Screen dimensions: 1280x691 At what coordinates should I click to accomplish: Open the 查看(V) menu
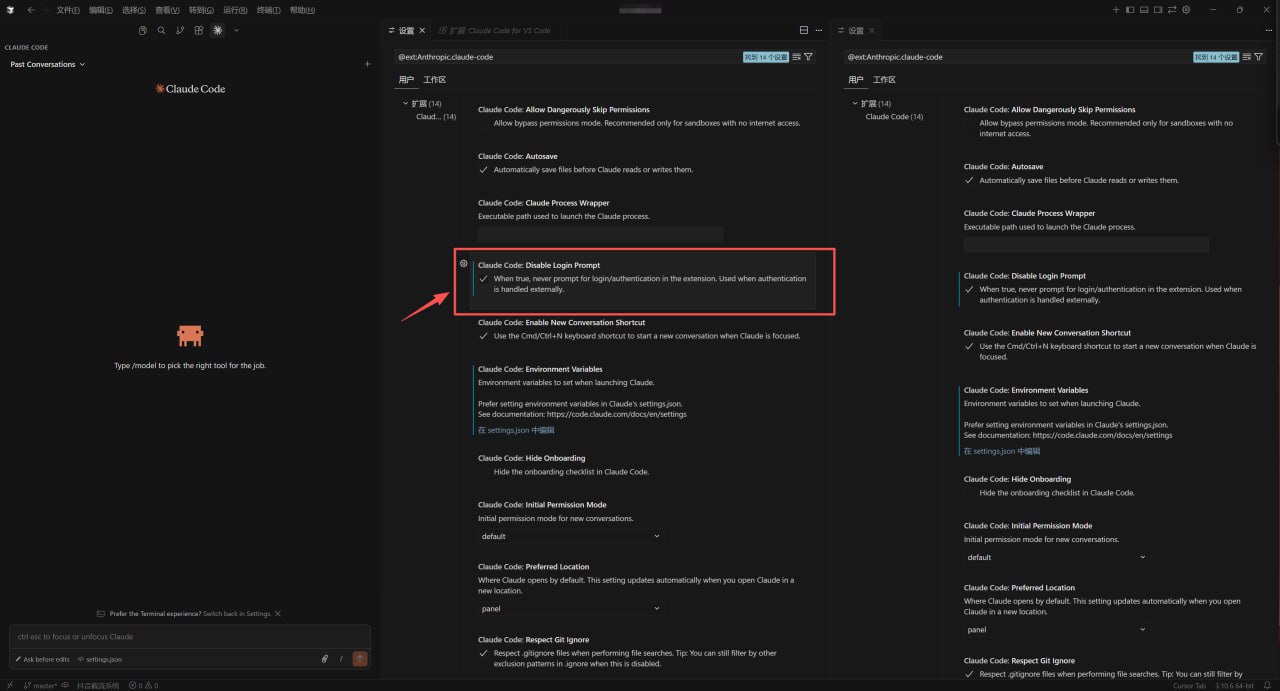pyautogui.click(x=168, y=10)
